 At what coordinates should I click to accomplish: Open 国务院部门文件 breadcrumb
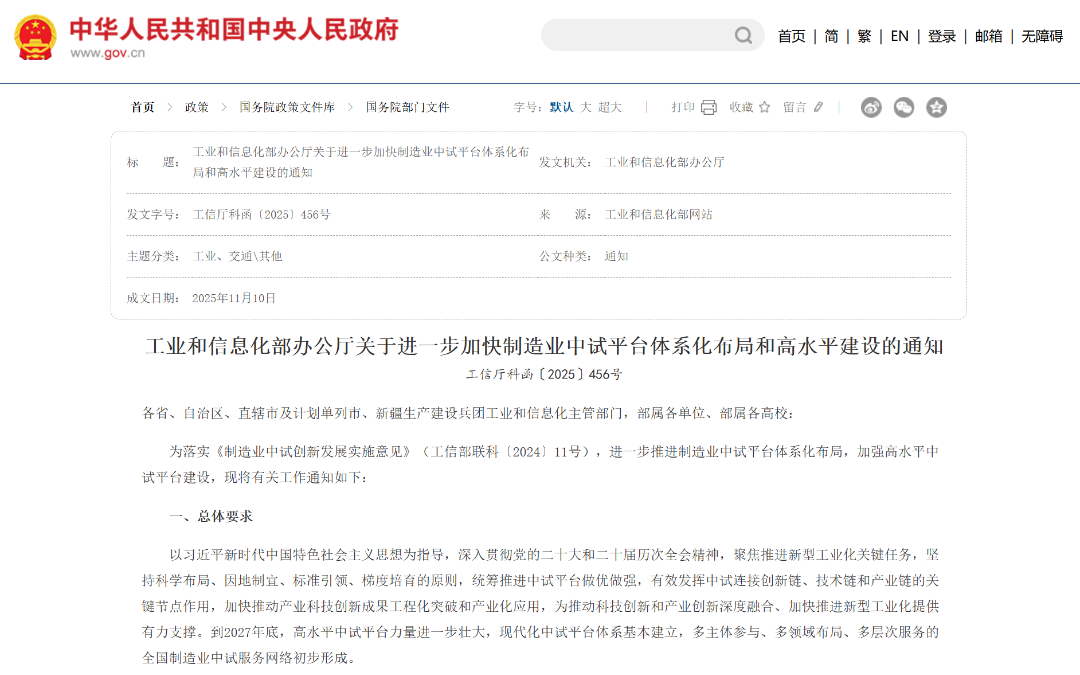pos(407,107)
